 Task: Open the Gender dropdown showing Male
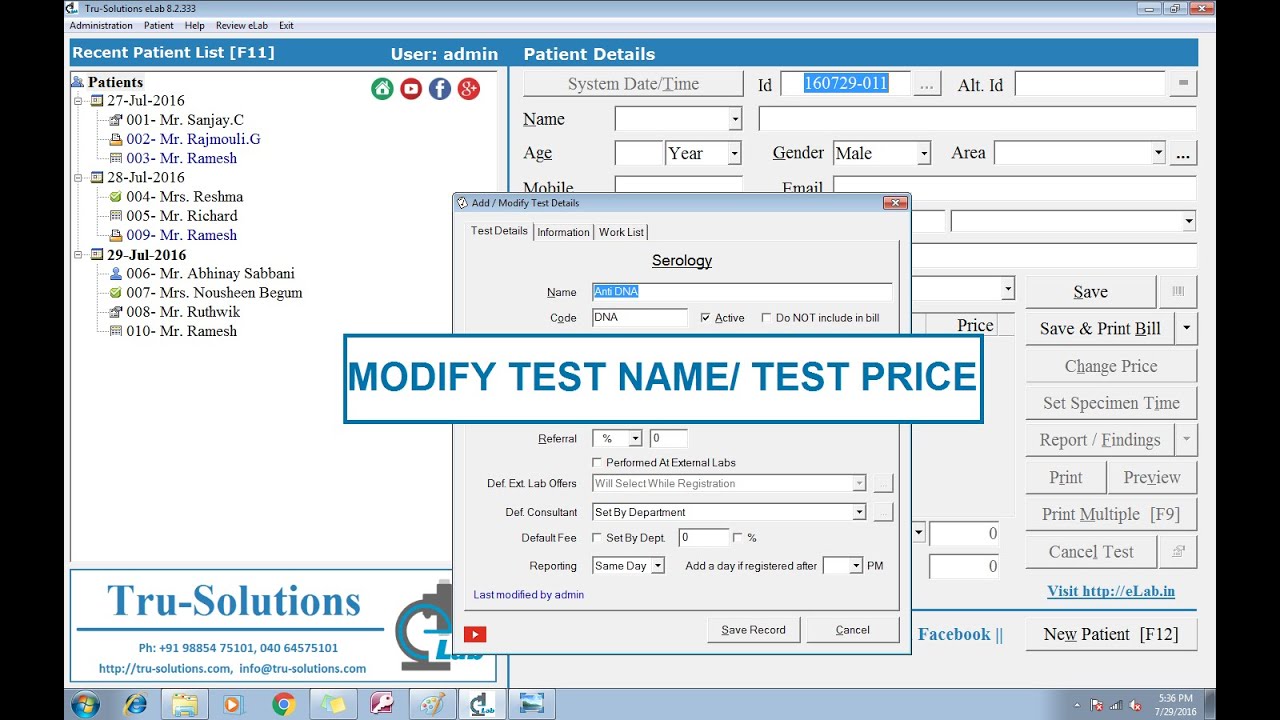tap(924, 154)
